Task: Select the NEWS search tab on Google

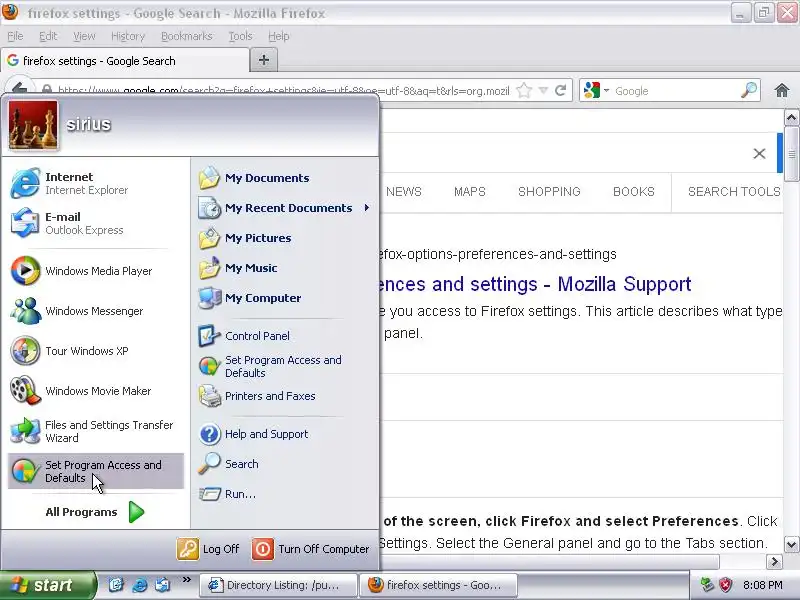Action: 404,192
